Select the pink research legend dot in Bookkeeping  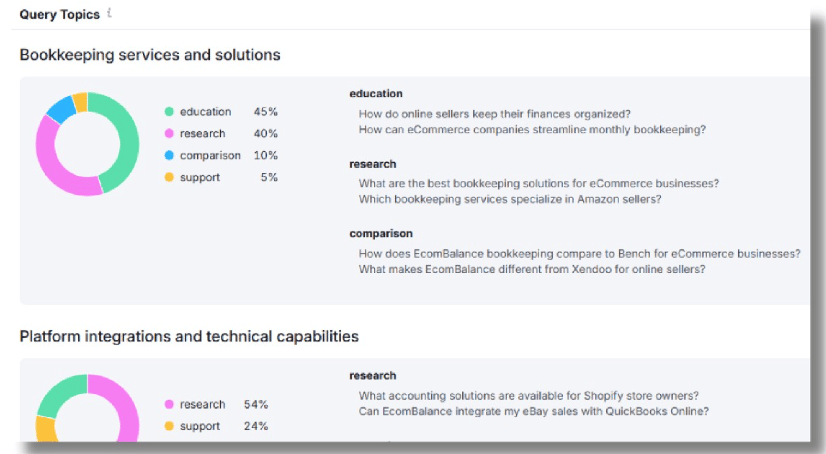(169, 133)
